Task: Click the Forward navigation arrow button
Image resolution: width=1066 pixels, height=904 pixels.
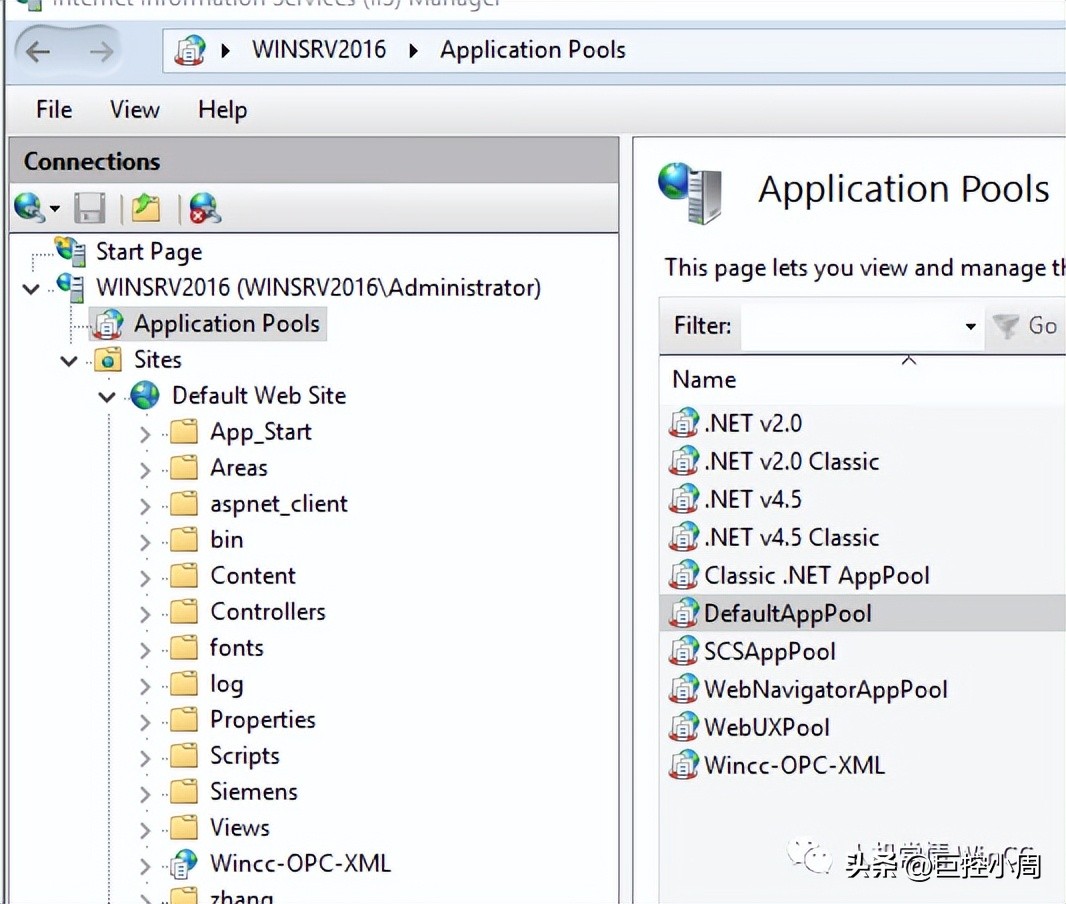Action: click(101, 51)
